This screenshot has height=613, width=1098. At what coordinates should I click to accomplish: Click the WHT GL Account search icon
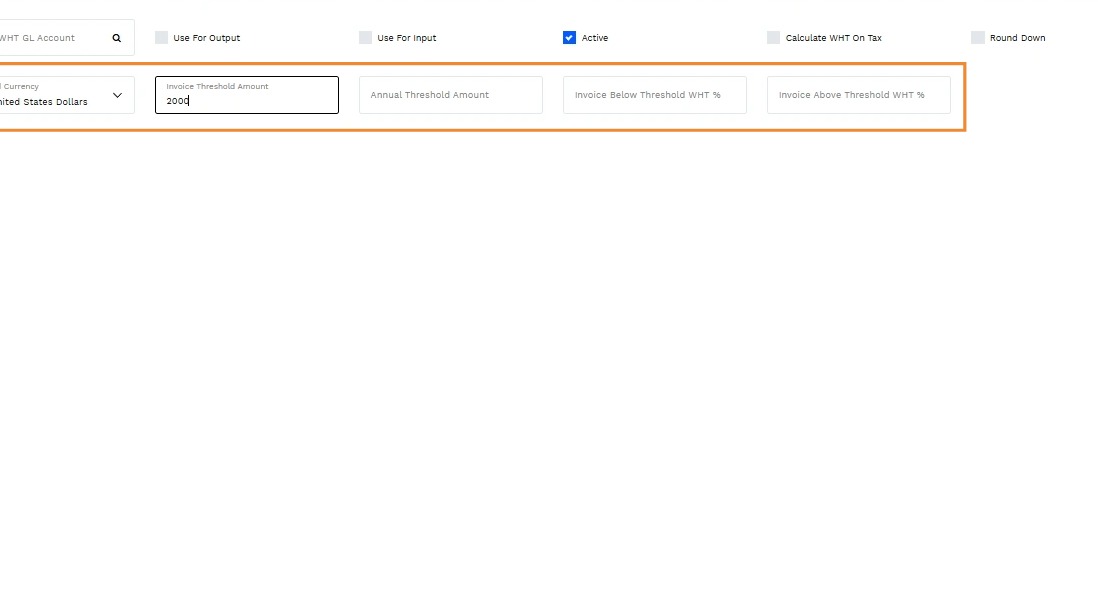pos(117,38)
